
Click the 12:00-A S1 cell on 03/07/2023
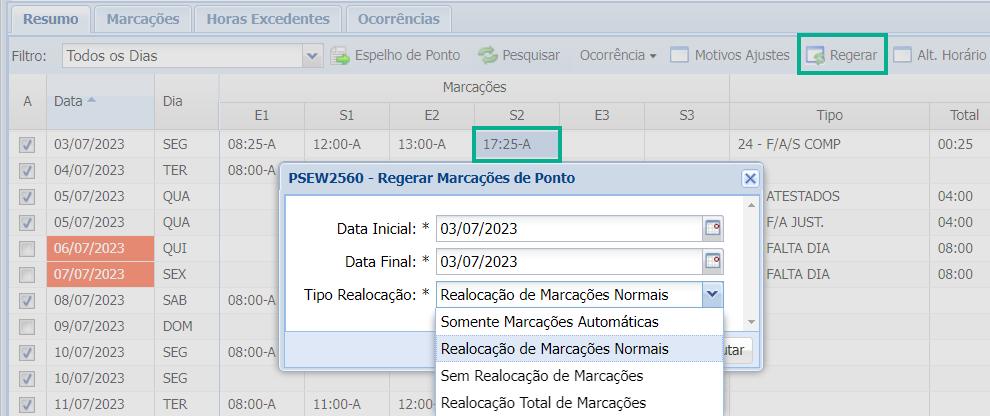tap(347, 145)
